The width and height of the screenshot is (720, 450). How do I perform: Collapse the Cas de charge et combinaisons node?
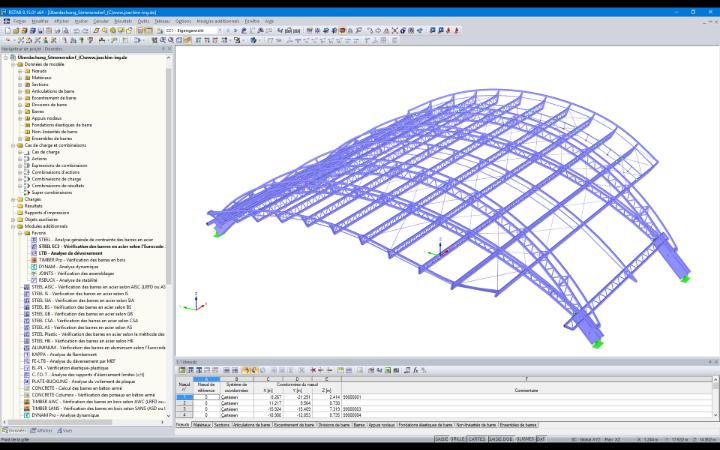(x=13, y=146)
